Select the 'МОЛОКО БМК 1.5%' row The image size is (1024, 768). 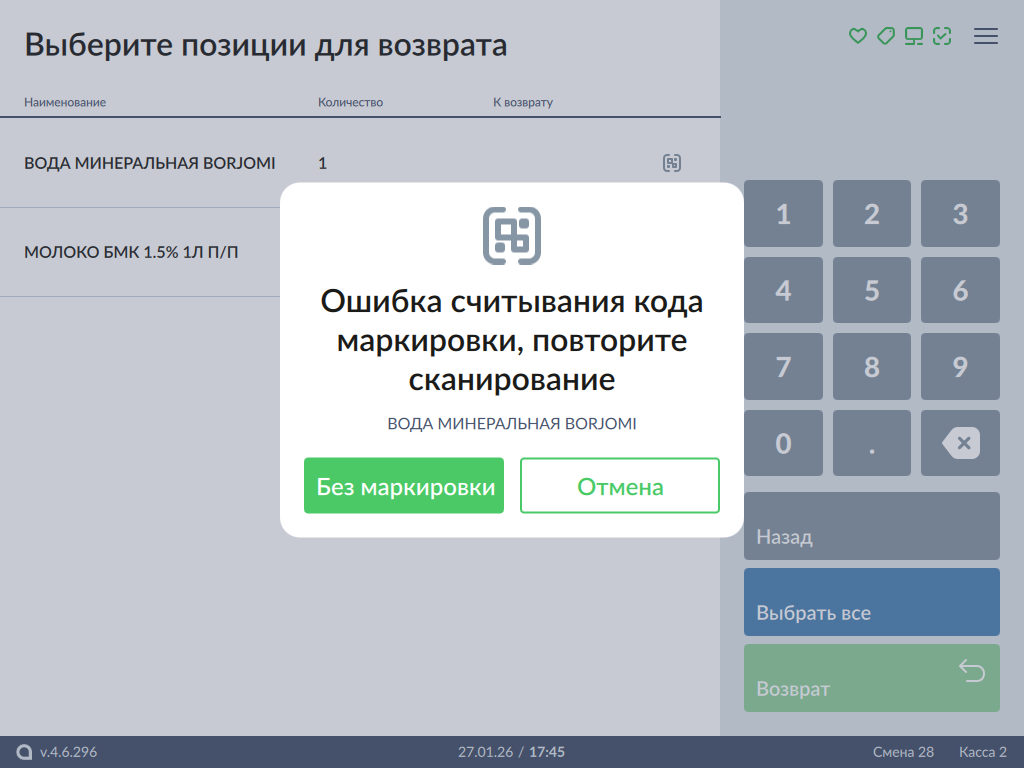(x=131, y=252)
